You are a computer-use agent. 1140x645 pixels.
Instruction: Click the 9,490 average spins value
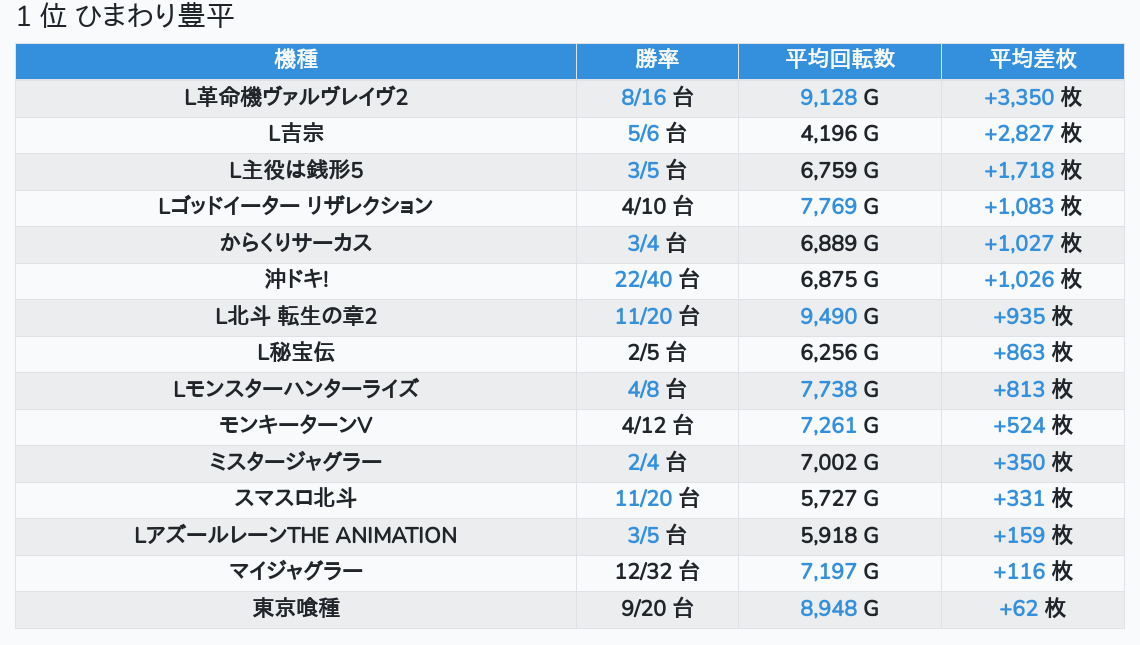point(828,316)
